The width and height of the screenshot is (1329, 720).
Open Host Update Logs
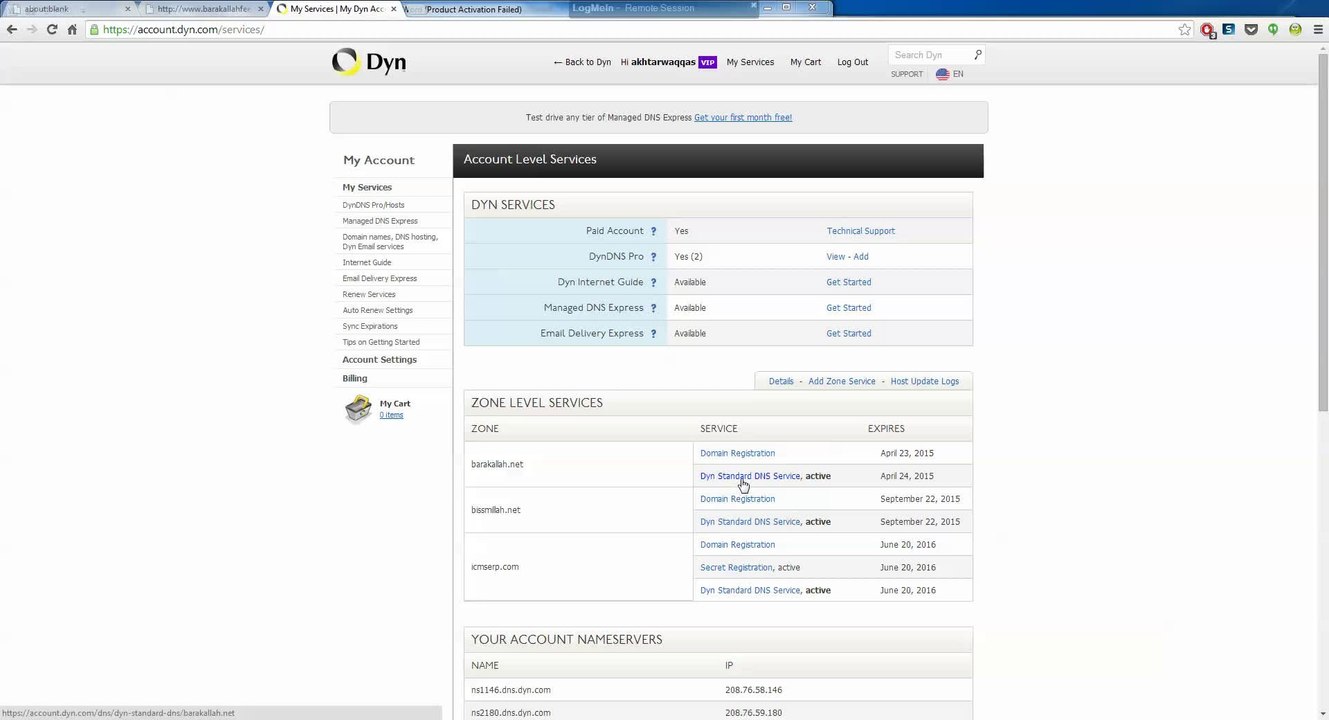[x=925, y=381]
